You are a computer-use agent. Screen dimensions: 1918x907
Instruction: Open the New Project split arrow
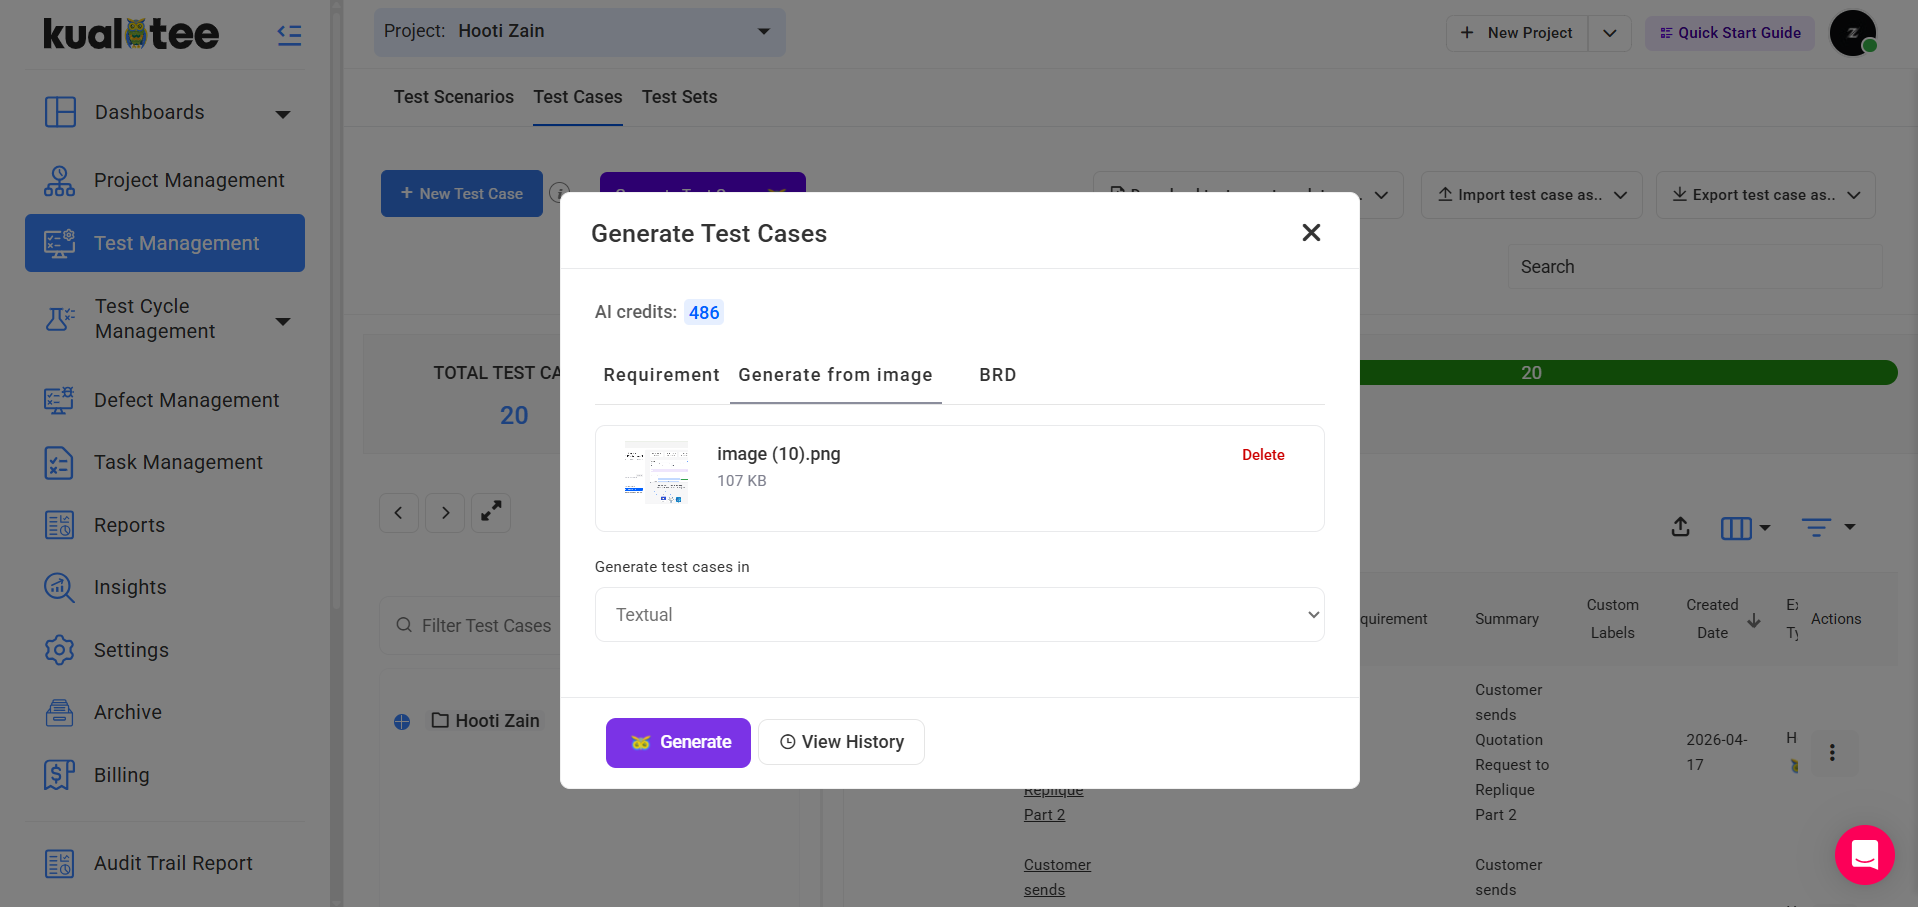1610,33
